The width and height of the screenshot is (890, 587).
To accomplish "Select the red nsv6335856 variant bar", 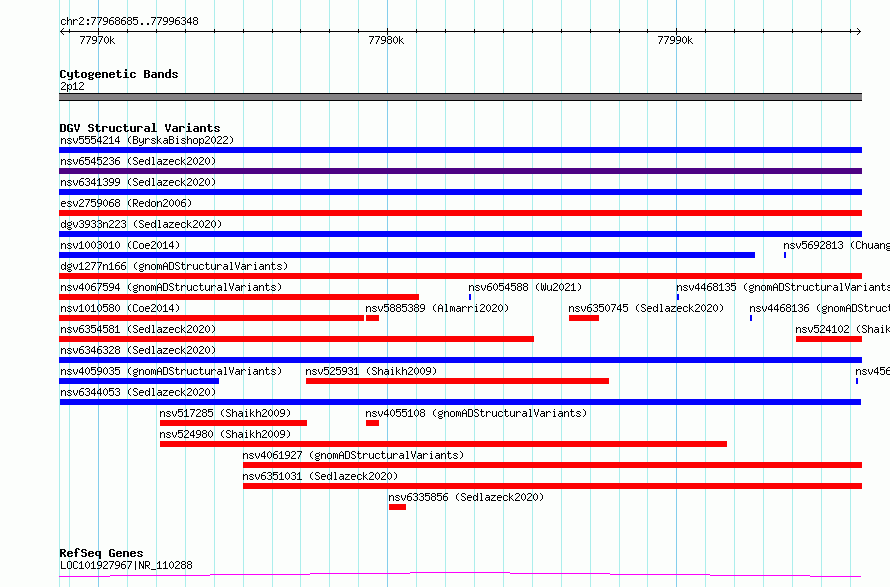I will pos(397,507).
